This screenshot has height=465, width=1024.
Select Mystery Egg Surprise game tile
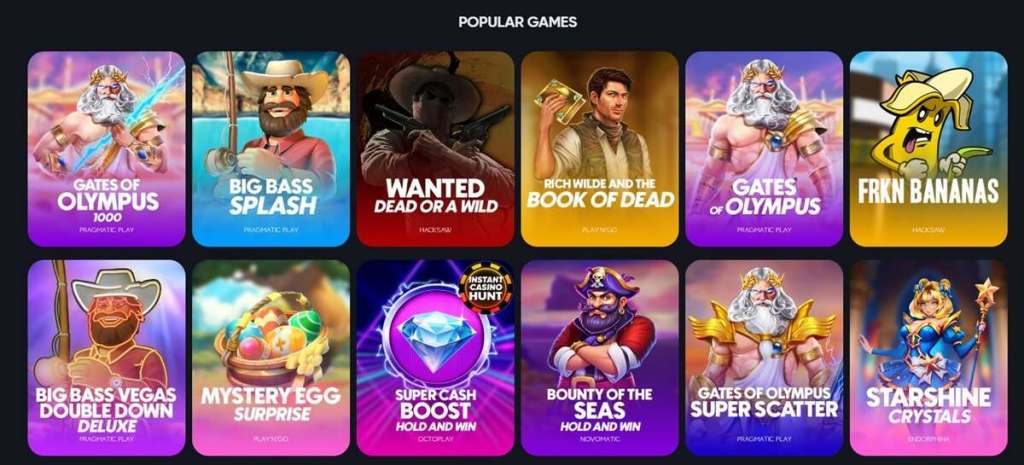pyautogui.click(x=271, y=358)
